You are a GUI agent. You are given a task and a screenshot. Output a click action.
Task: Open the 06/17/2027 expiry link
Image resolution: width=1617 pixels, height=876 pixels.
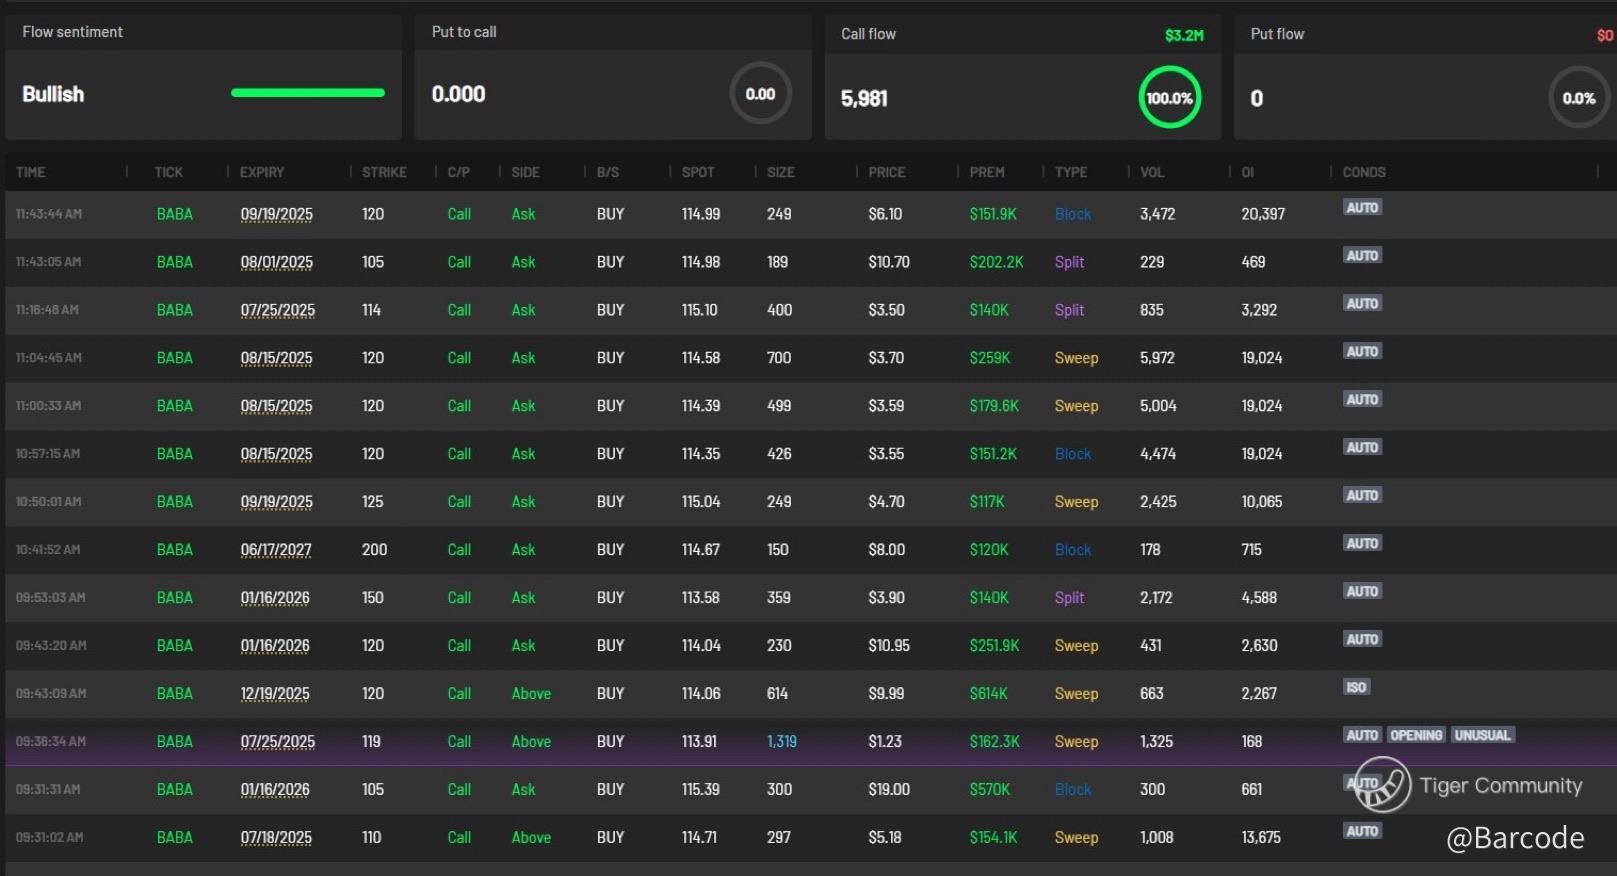[276, 550]
